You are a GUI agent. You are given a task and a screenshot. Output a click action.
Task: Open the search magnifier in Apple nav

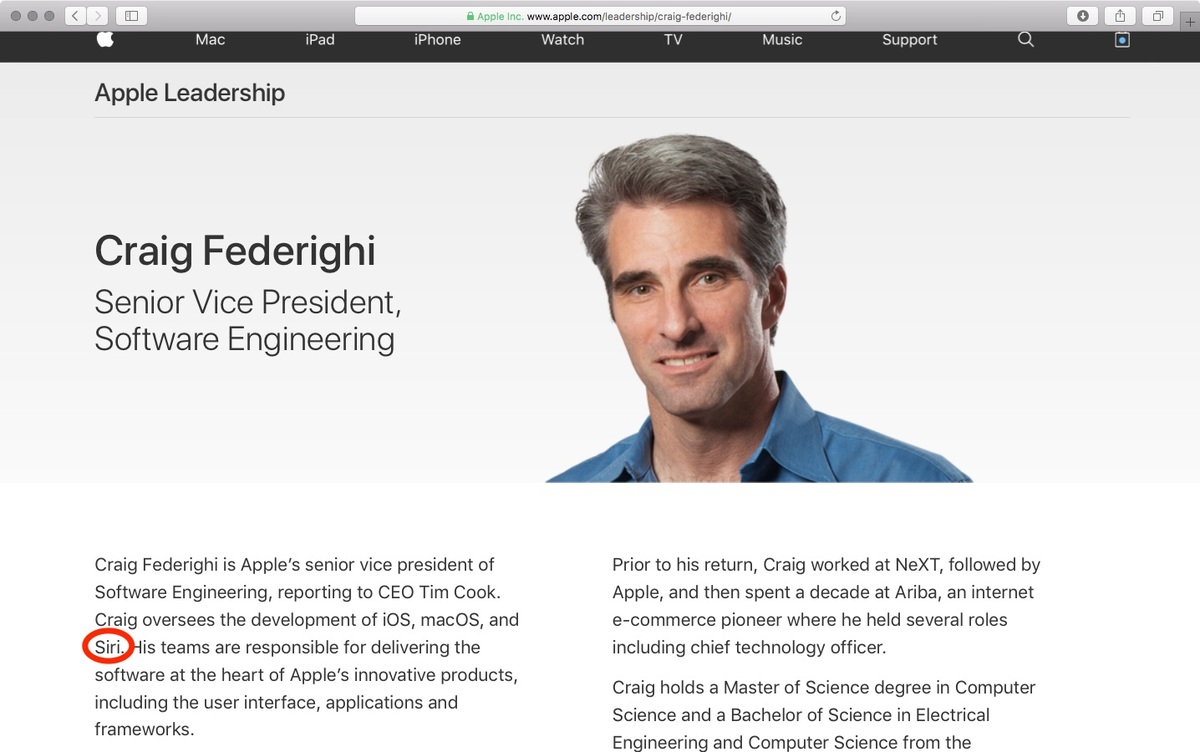1025,40
